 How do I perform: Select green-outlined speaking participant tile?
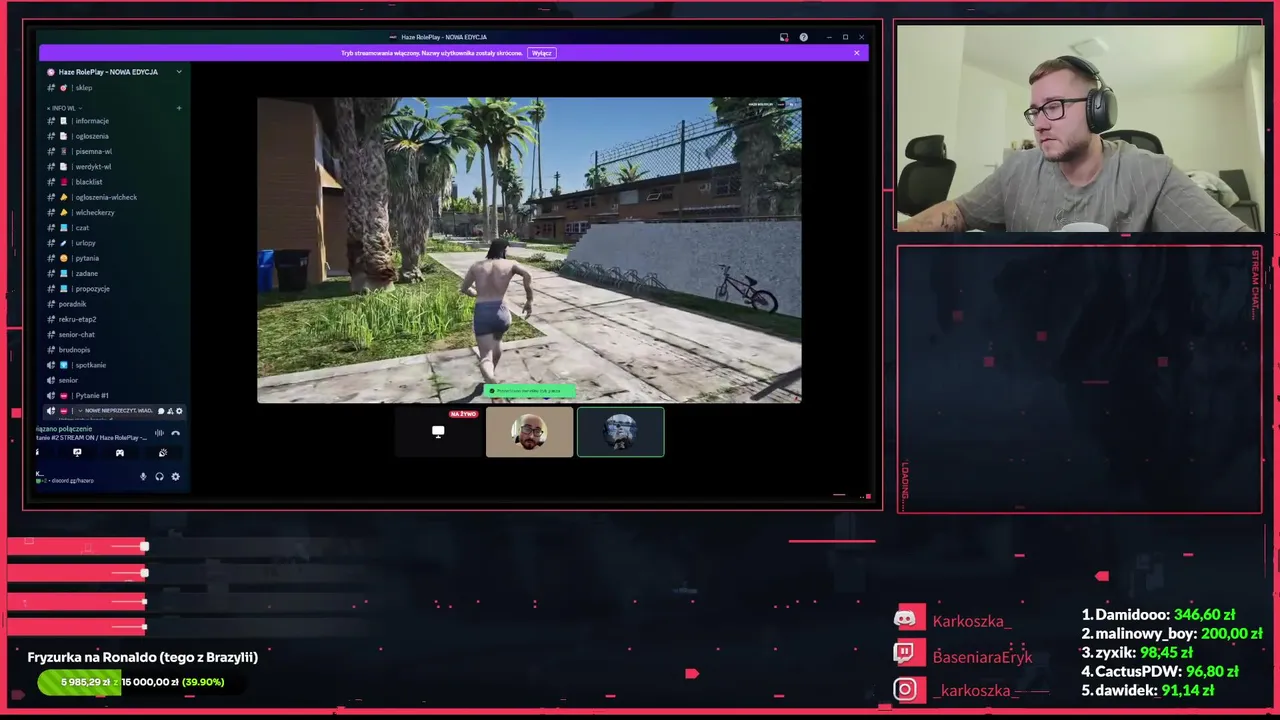pyautogui.click(x=620, y=432)
